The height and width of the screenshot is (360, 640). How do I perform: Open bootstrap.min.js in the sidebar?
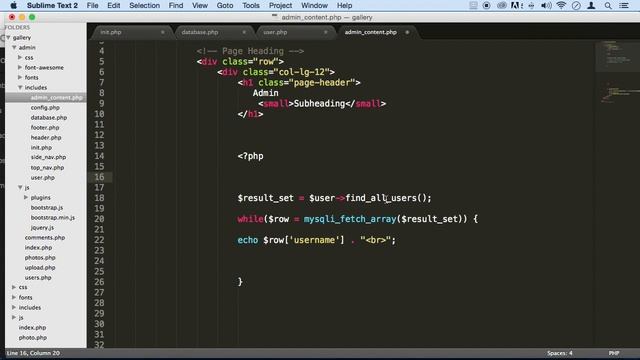click(x=53, y=218)
